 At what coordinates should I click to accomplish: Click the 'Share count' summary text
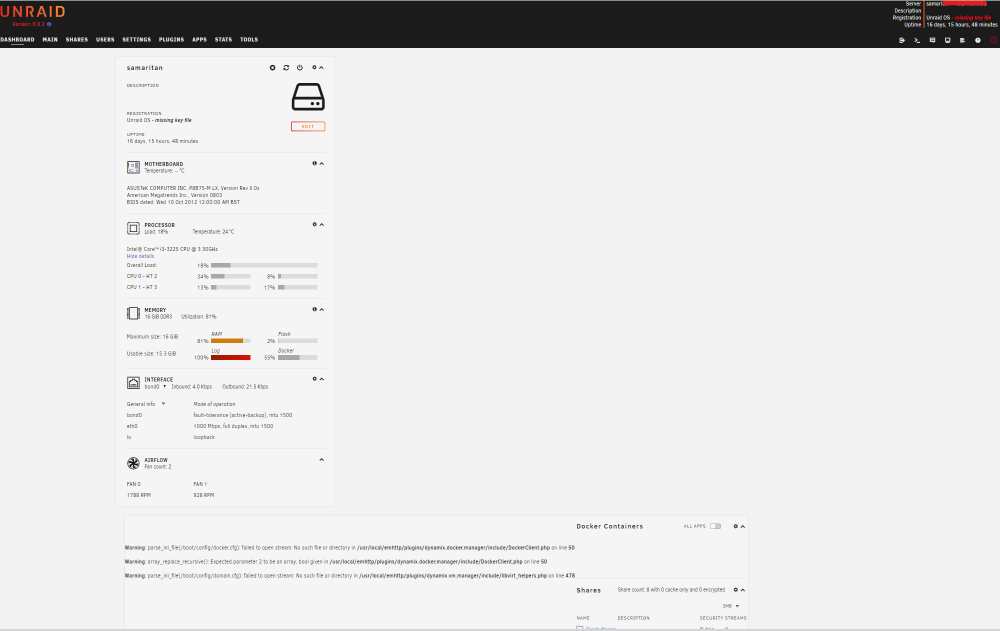(671, 590)
